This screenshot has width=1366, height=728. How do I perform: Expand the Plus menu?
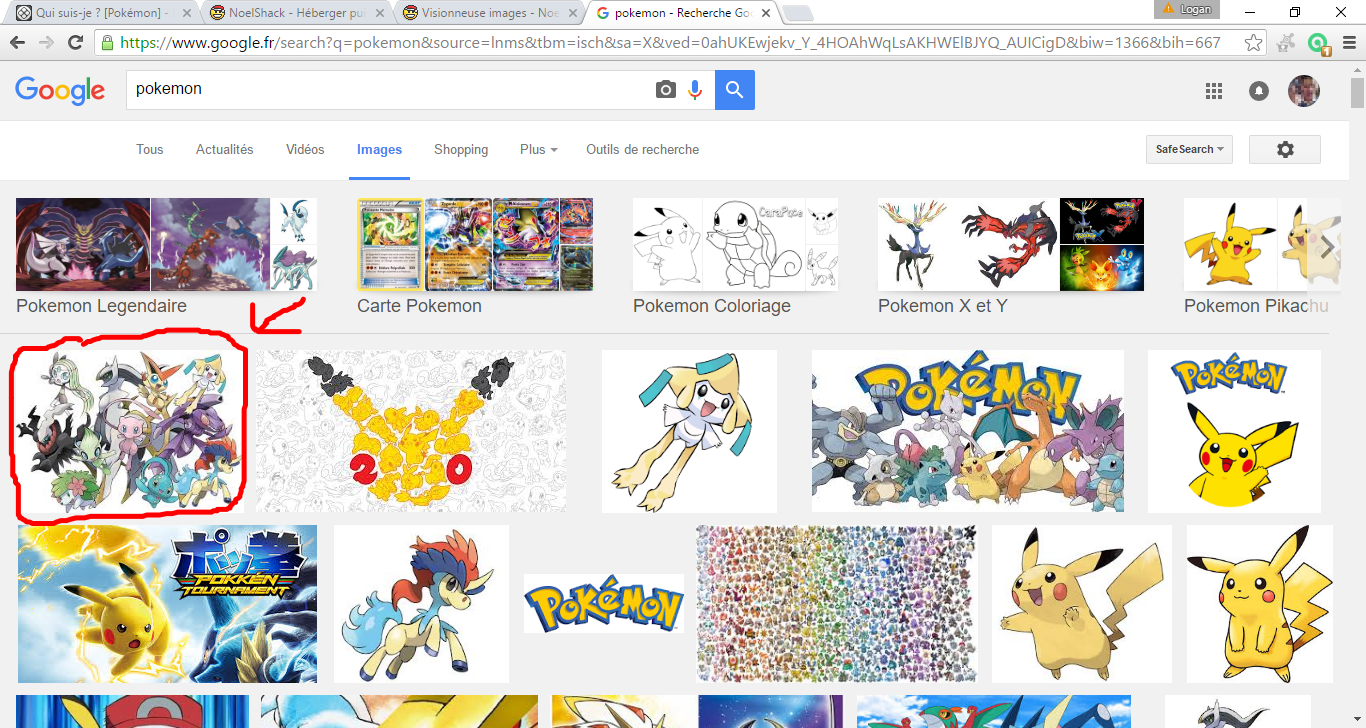click(x=538, y=149)
